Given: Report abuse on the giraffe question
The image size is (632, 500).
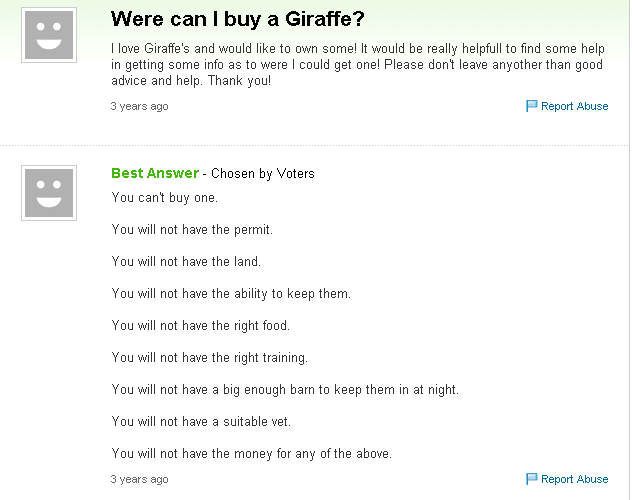Looking at the screenshot, I should click(574, 106).
